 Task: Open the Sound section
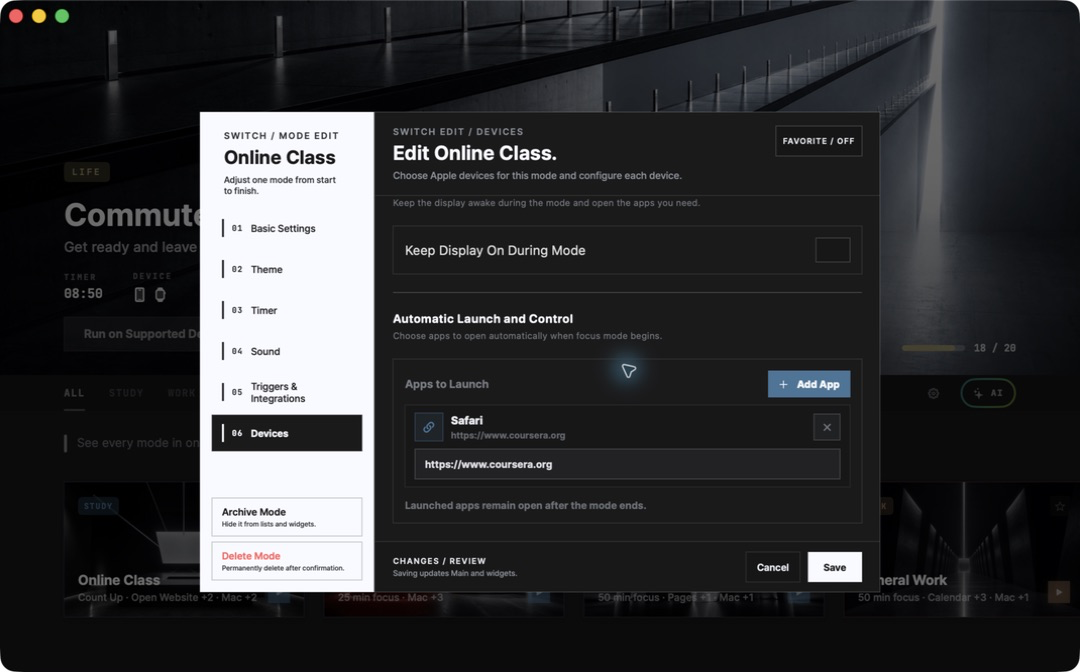287,351
